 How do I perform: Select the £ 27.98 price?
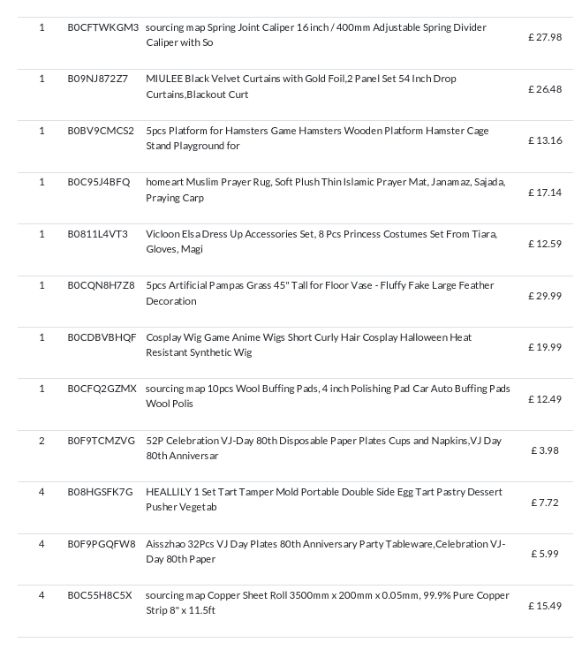[545, 37]
